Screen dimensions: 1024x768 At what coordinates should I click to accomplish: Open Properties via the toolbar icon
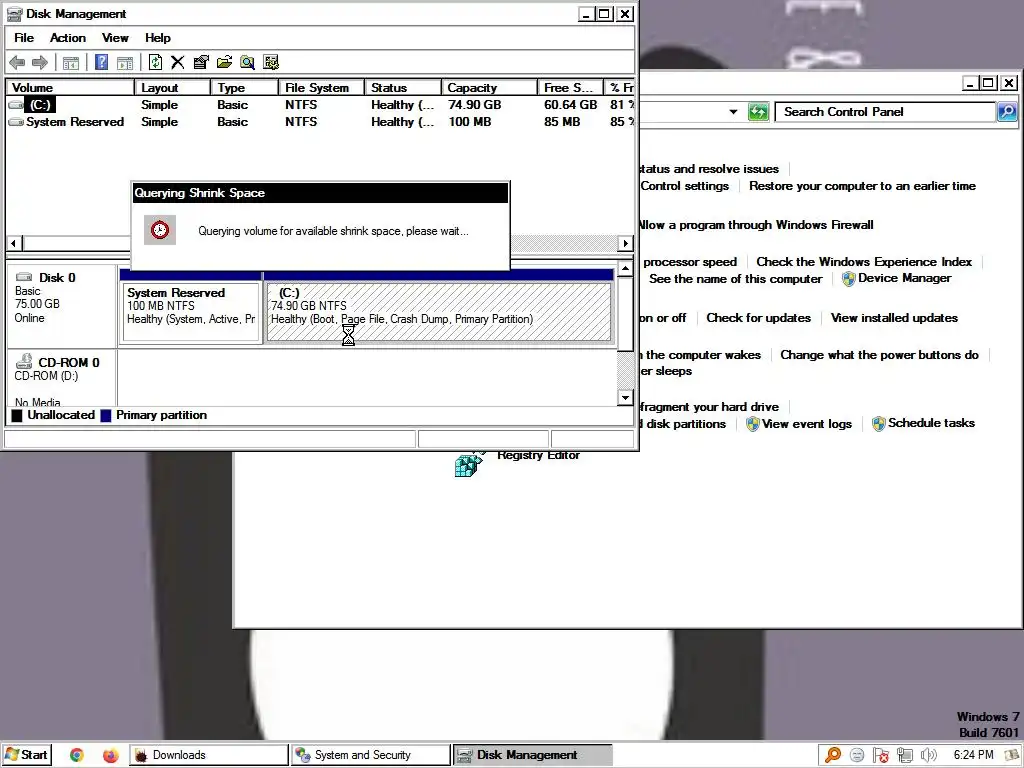click(x=201, y=62)
